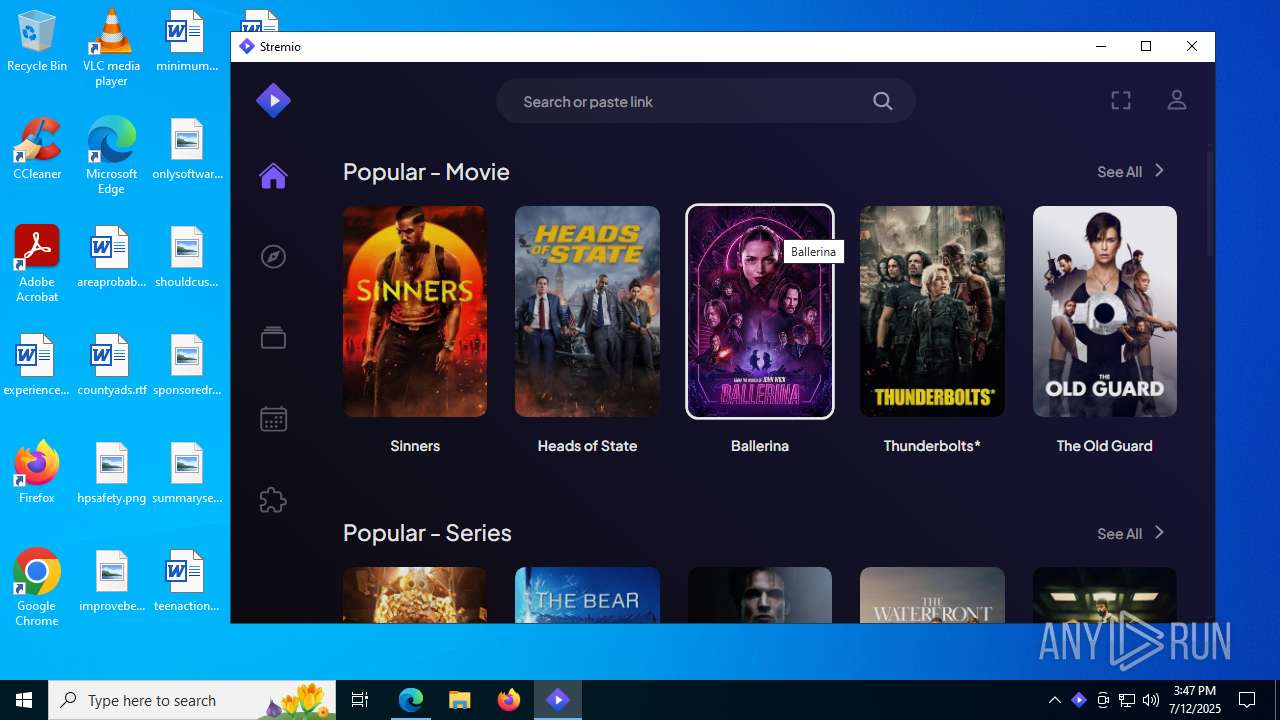The height and width of the screenshot is (720, 1280).
Task: Select the Recycle Bin desktop icon
Action: click(x=37, y=42)
